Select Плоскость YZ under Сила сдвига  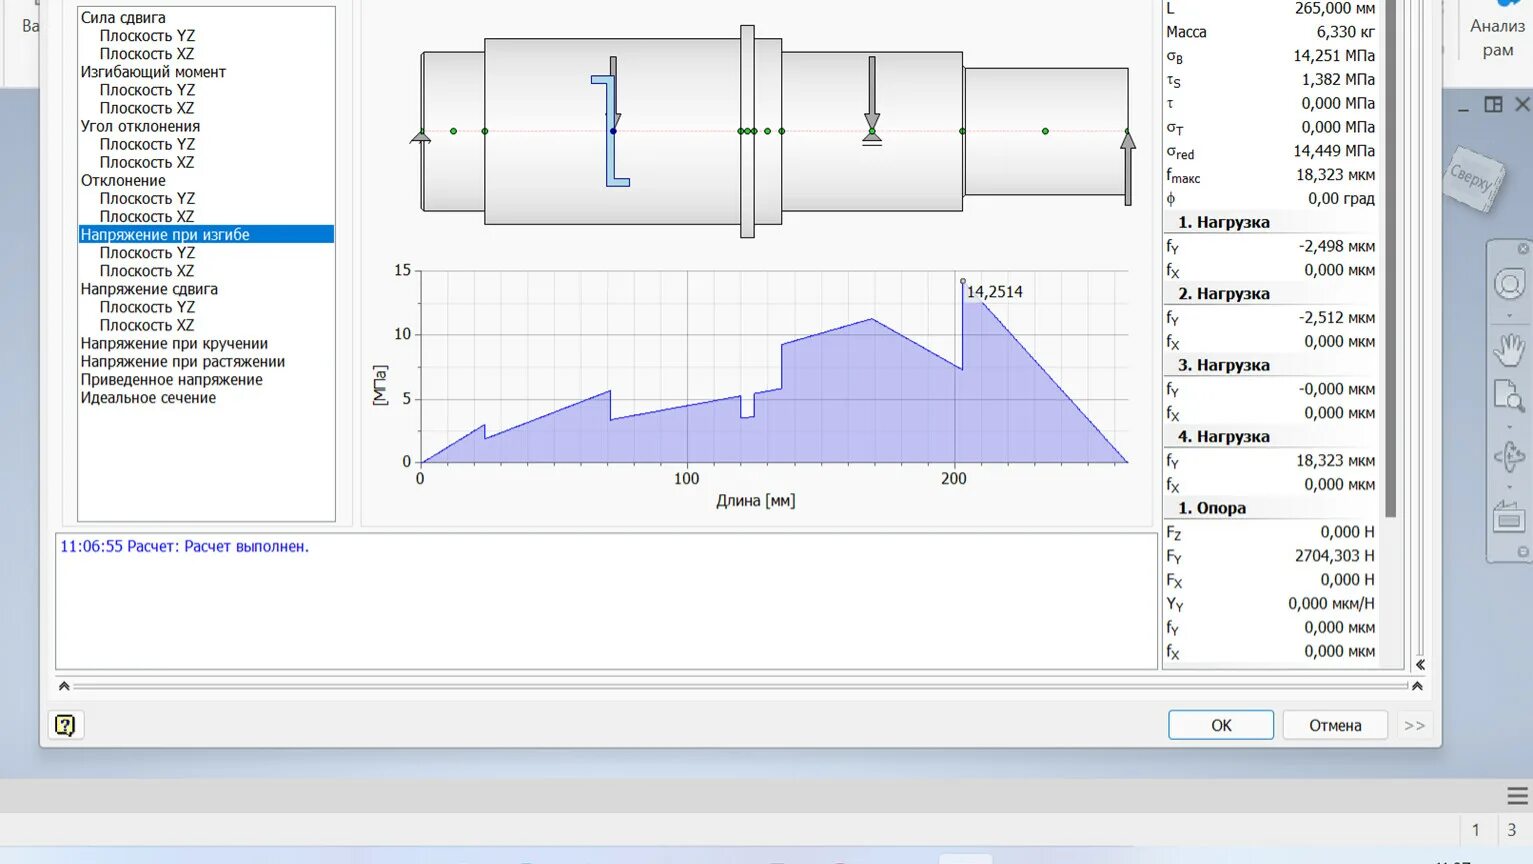pyautogui.click(x=147, y=35)
